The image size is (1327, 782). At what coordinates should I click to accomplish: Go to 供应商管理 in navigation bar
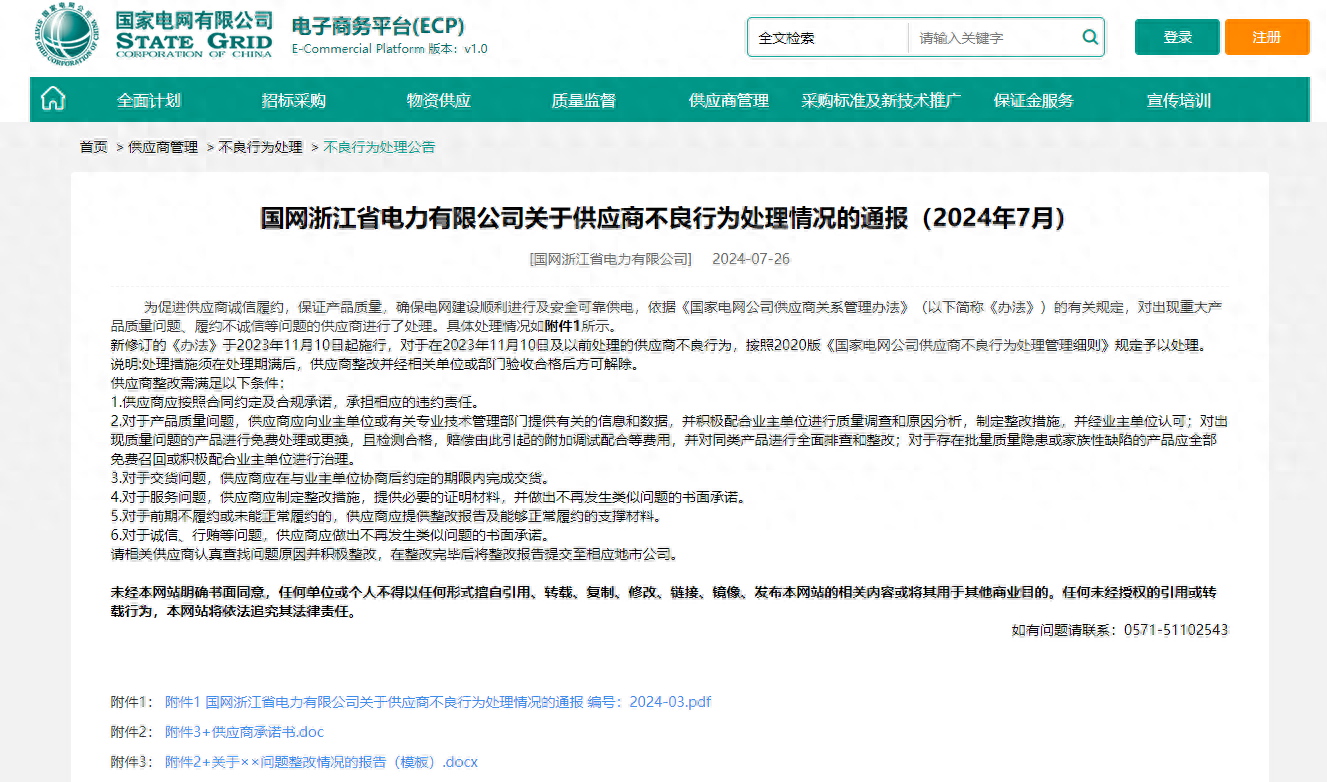point(729,100)
